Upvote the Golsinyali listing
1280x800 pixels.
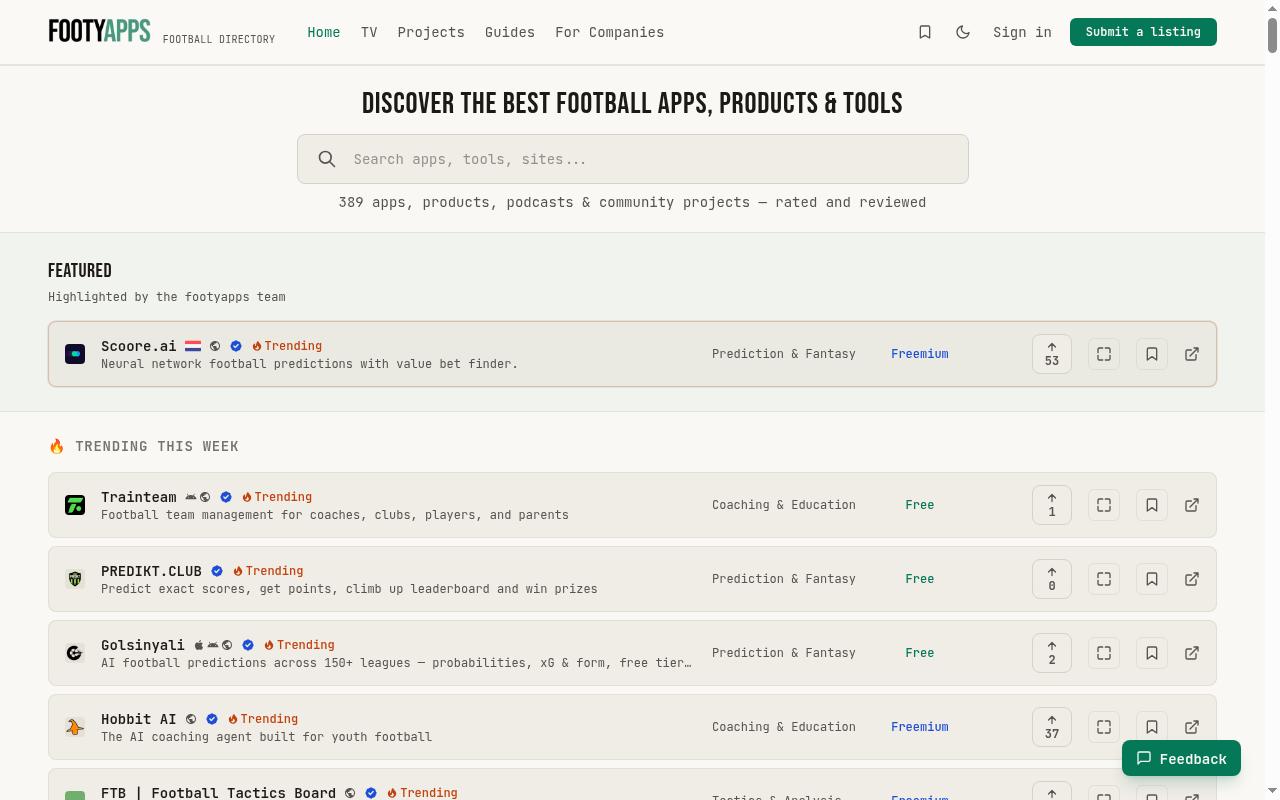[x=1052, y=653]
